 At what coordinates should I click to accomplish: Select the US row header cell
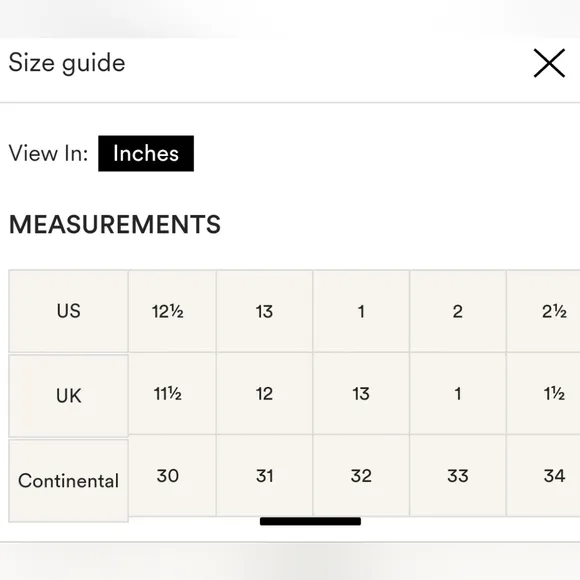click(68, 311)
